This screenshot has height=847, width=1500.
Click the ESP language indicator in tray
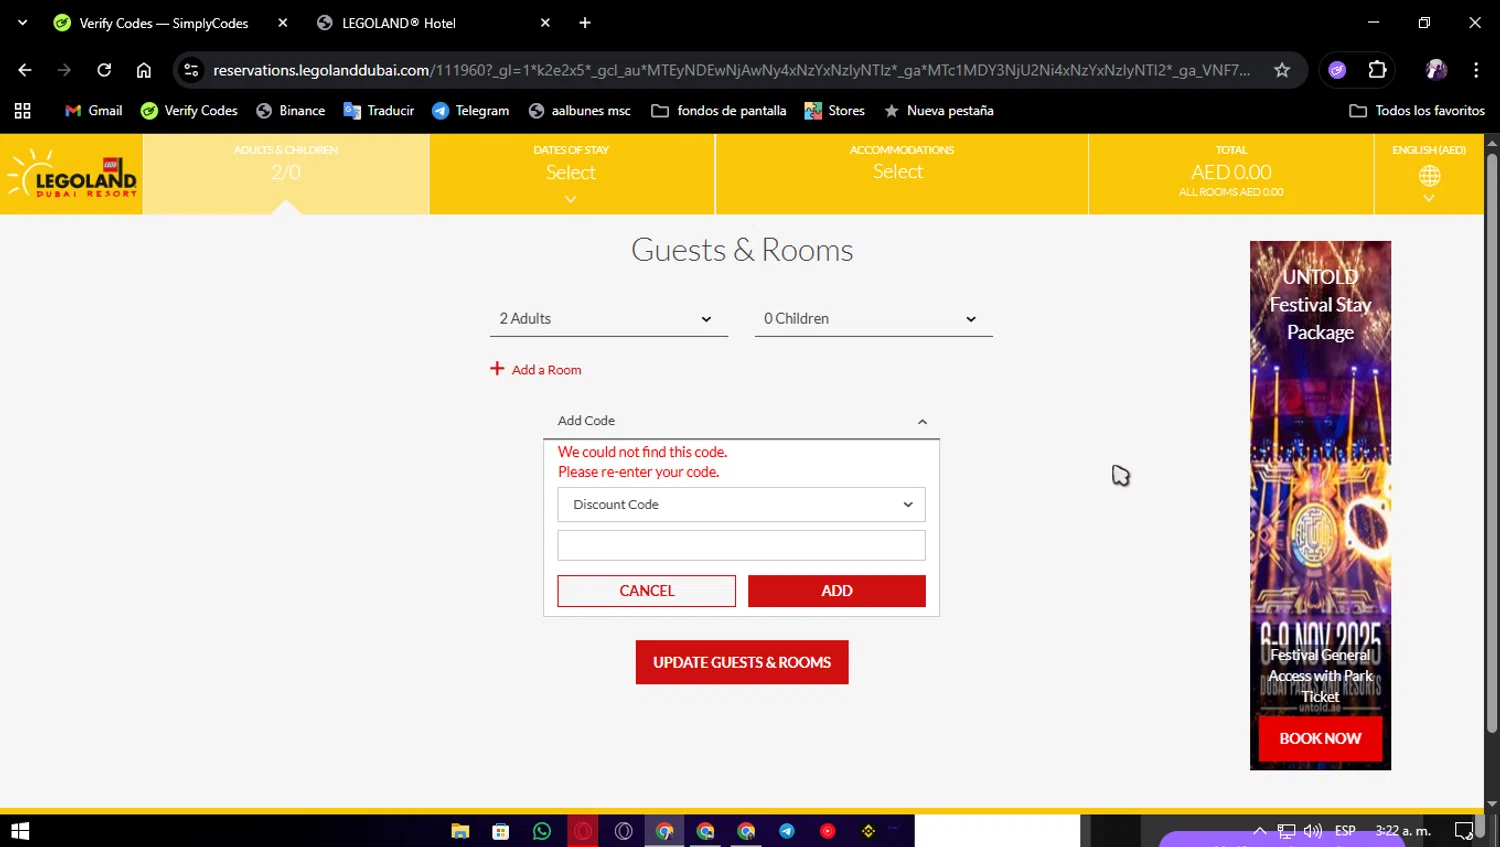[x=1345, y=831]
